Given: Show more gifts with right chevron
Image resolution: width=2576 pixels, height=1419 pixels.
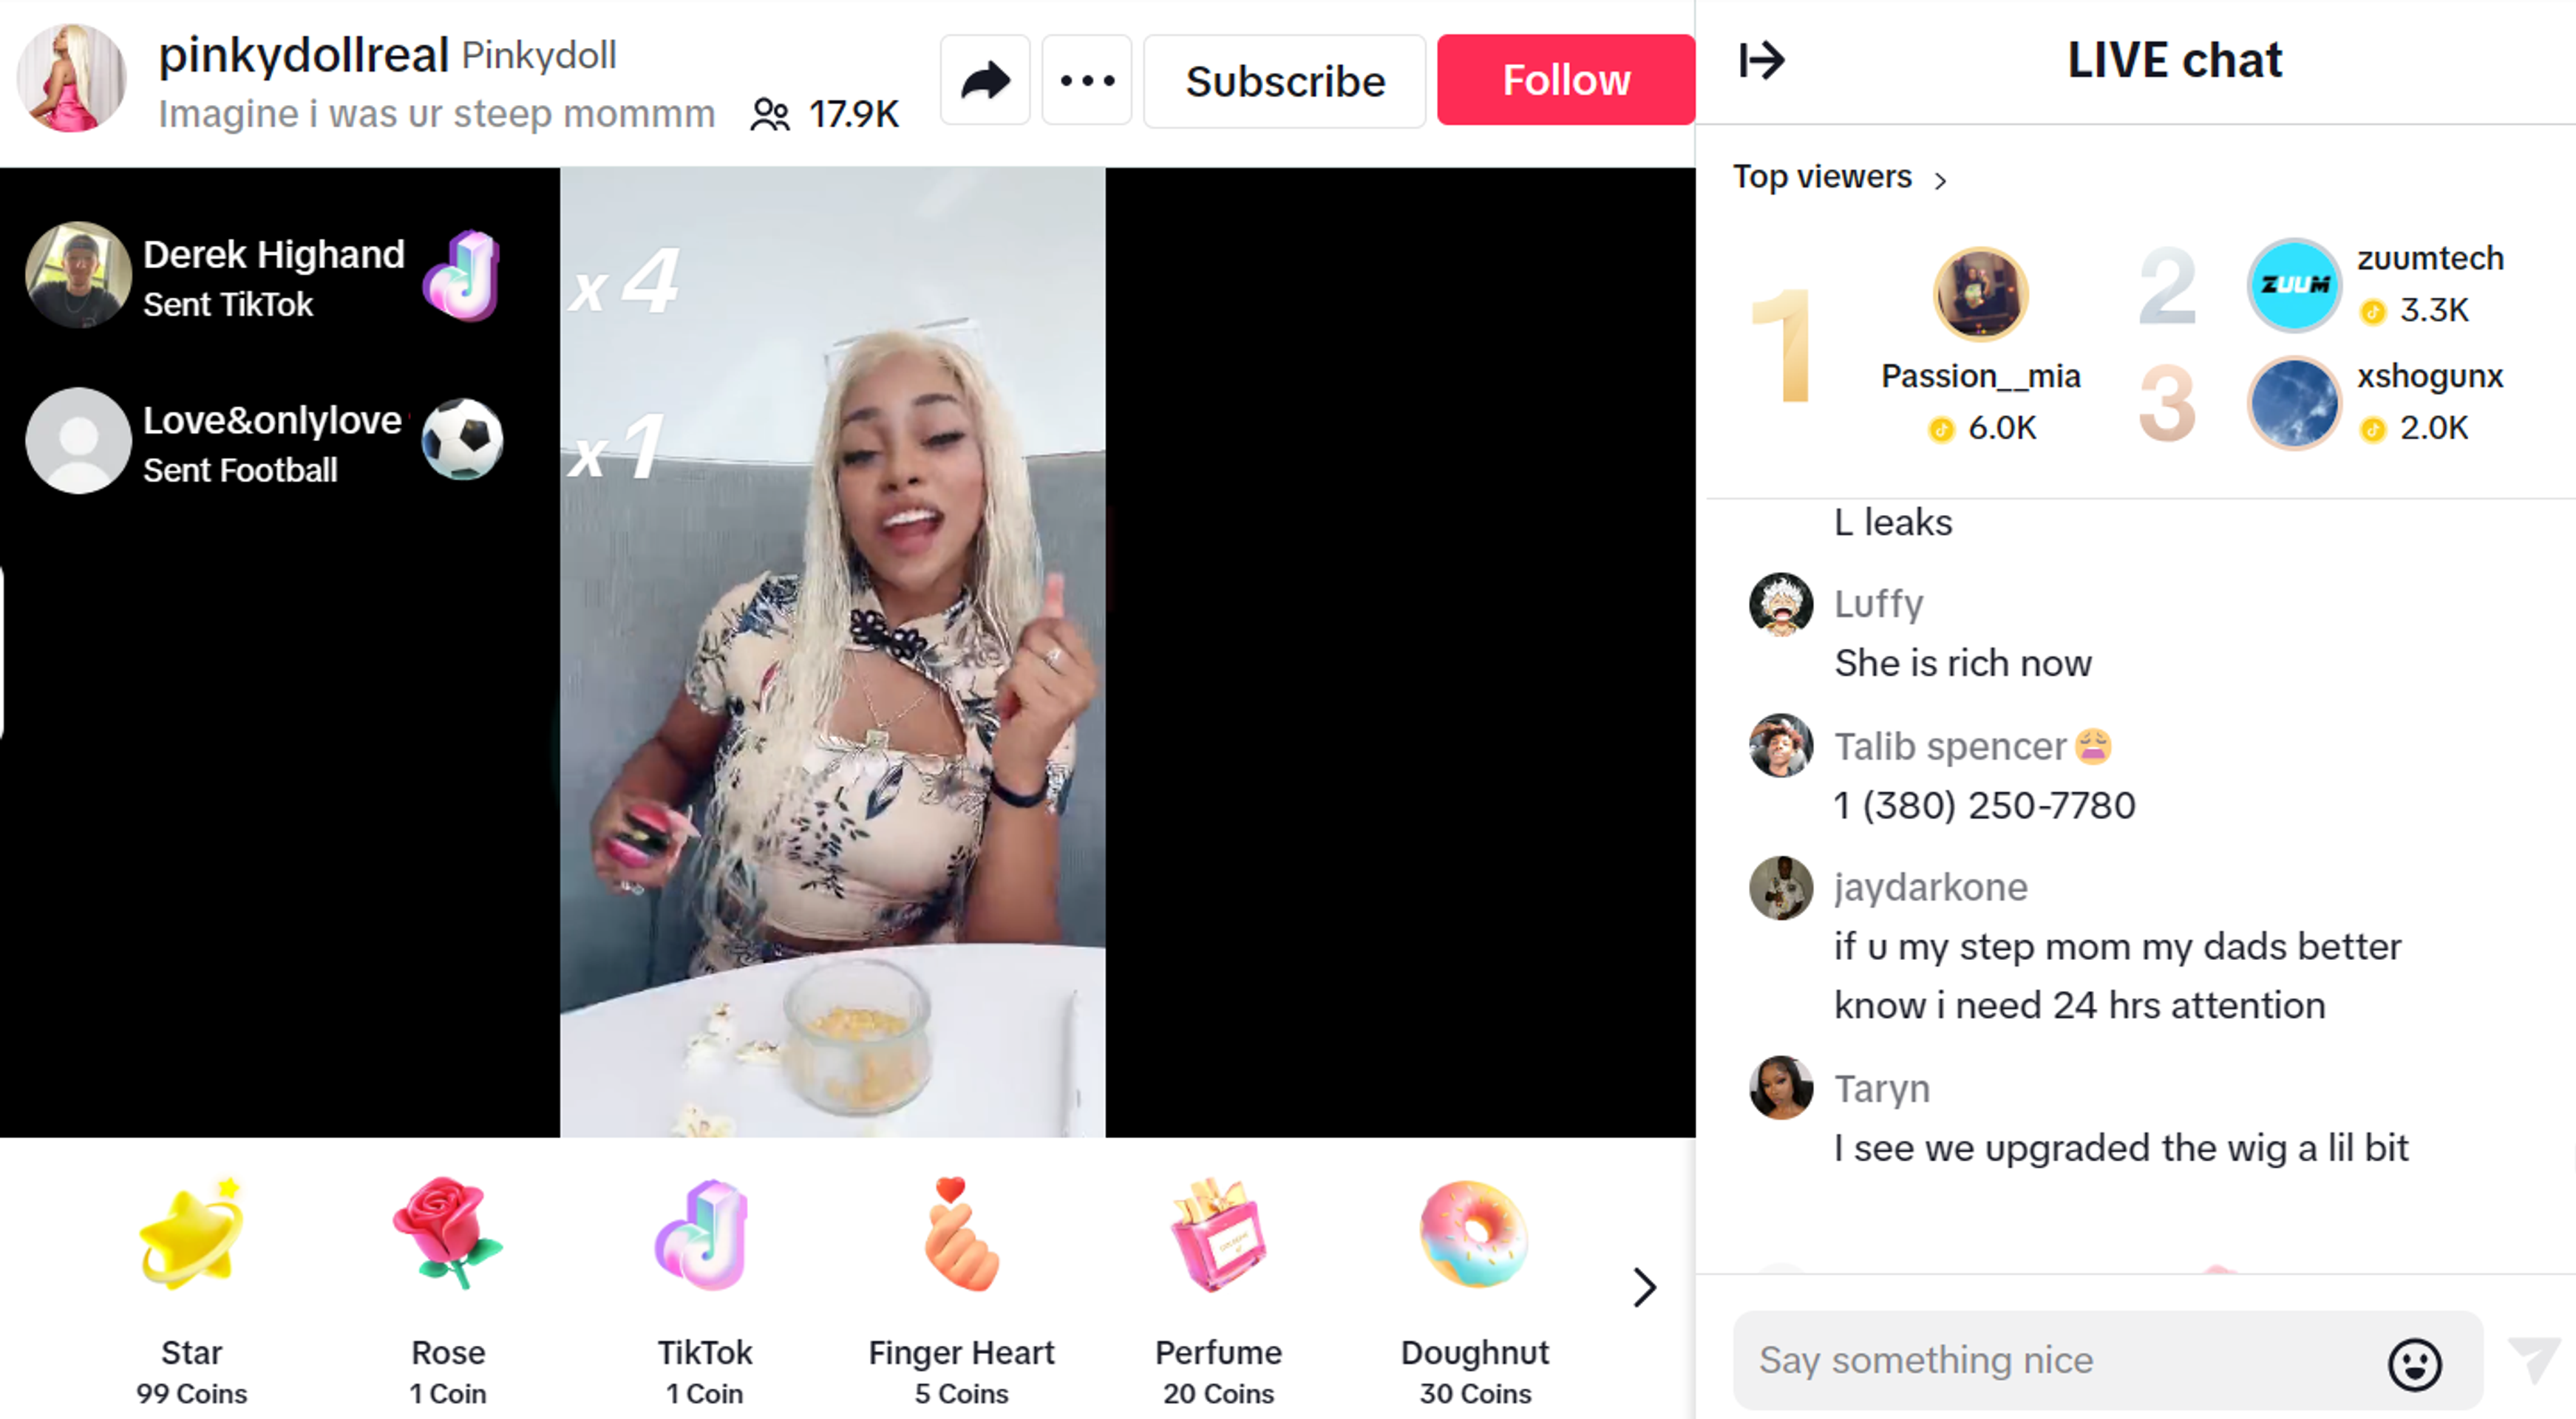Looking at the screenshot, I should click(x=1644, y=1287).
